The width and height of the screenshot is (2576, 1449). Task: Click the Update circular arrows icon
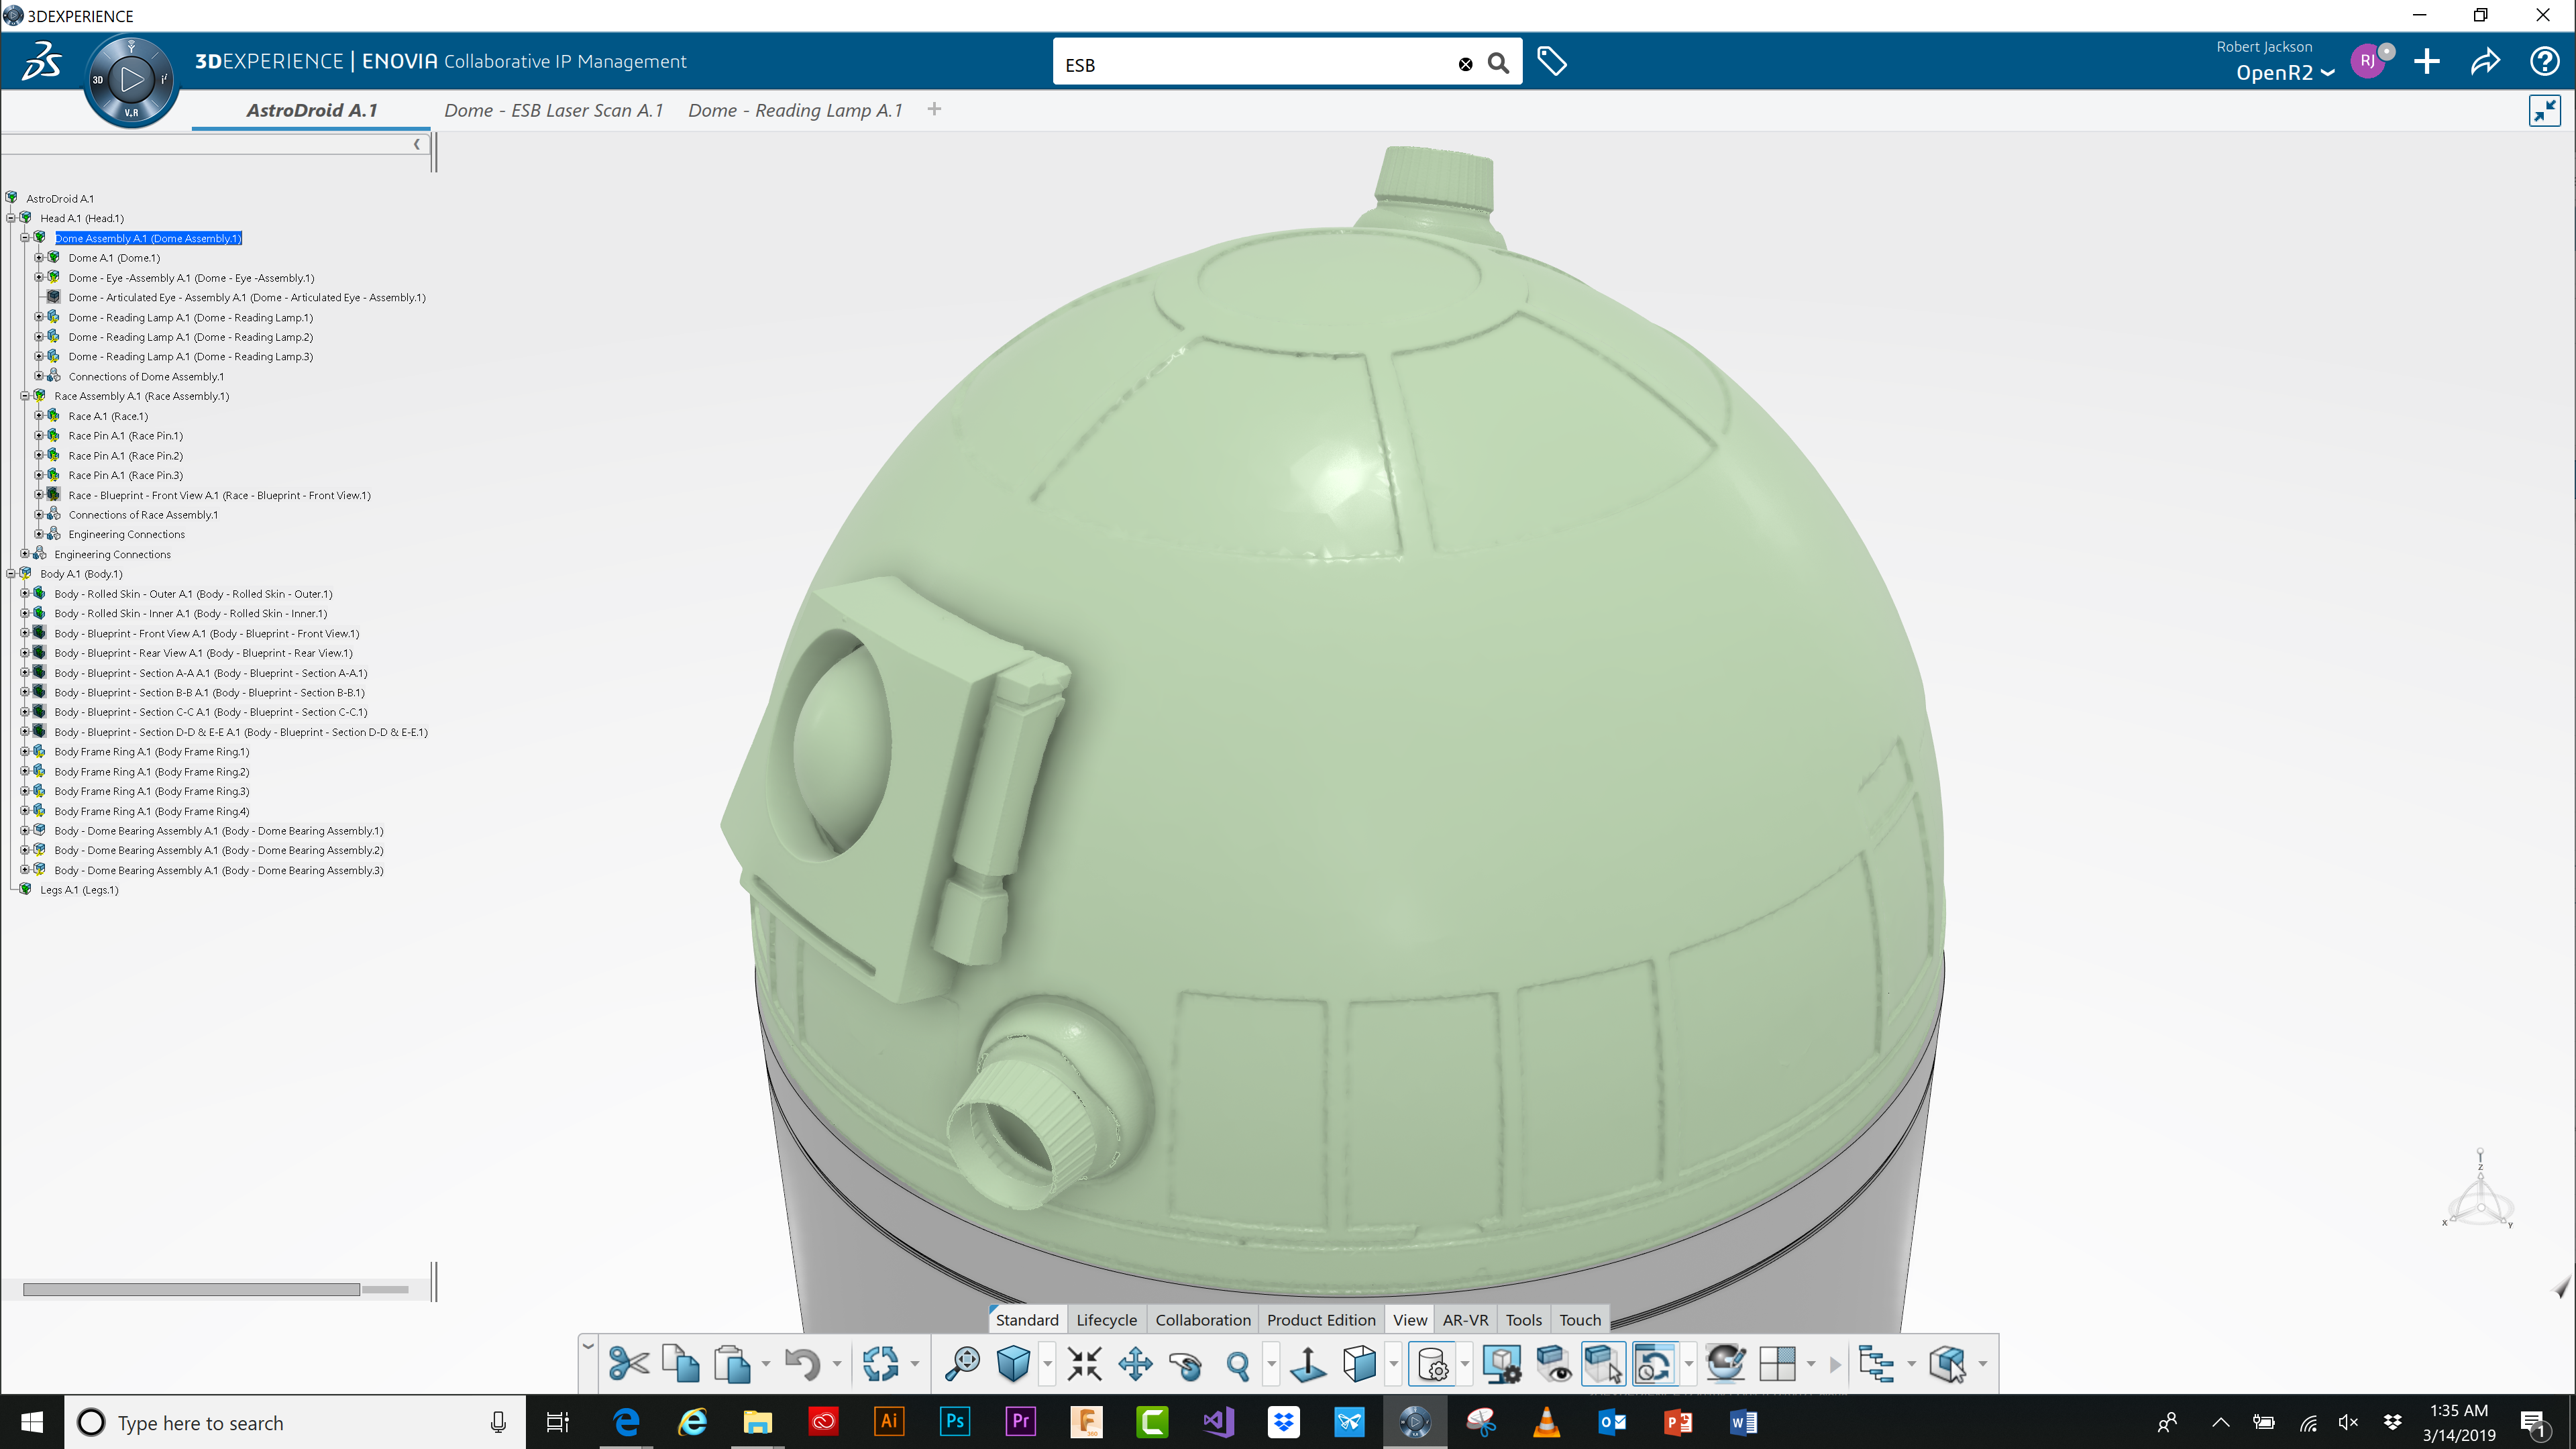[x=880, y=1364]
